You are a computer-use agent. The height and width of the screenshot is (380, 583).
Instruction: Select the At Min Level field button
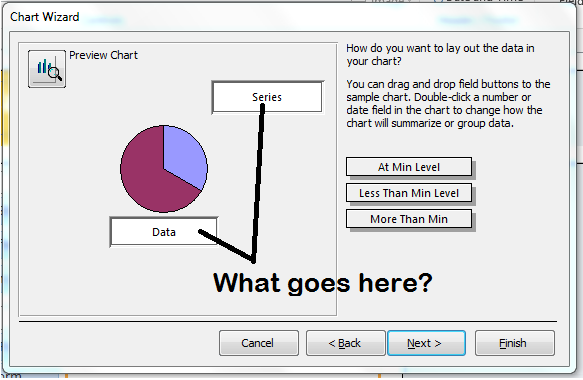409,167
